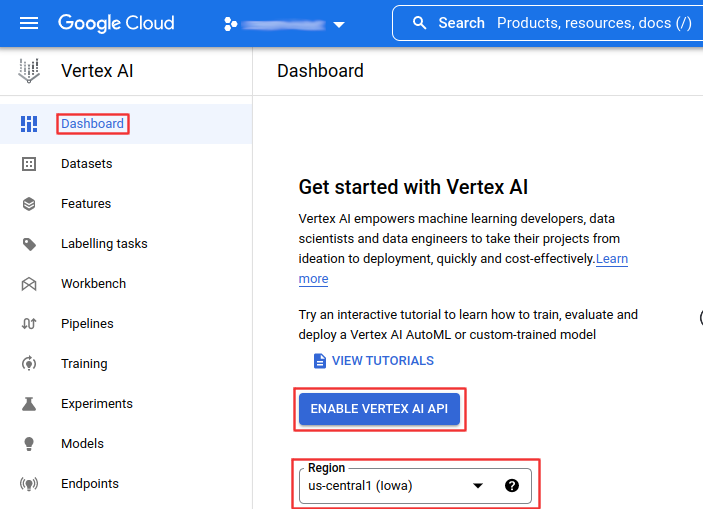
Task: Follow the Learn more link
Action: [x=612, y=259]
